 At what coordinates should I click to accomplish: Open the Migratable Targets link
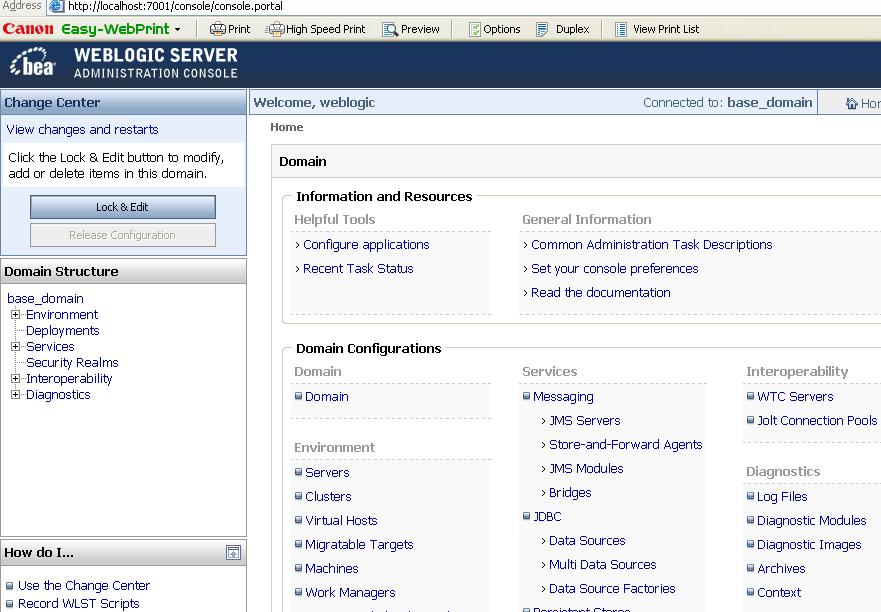(359, 545)
